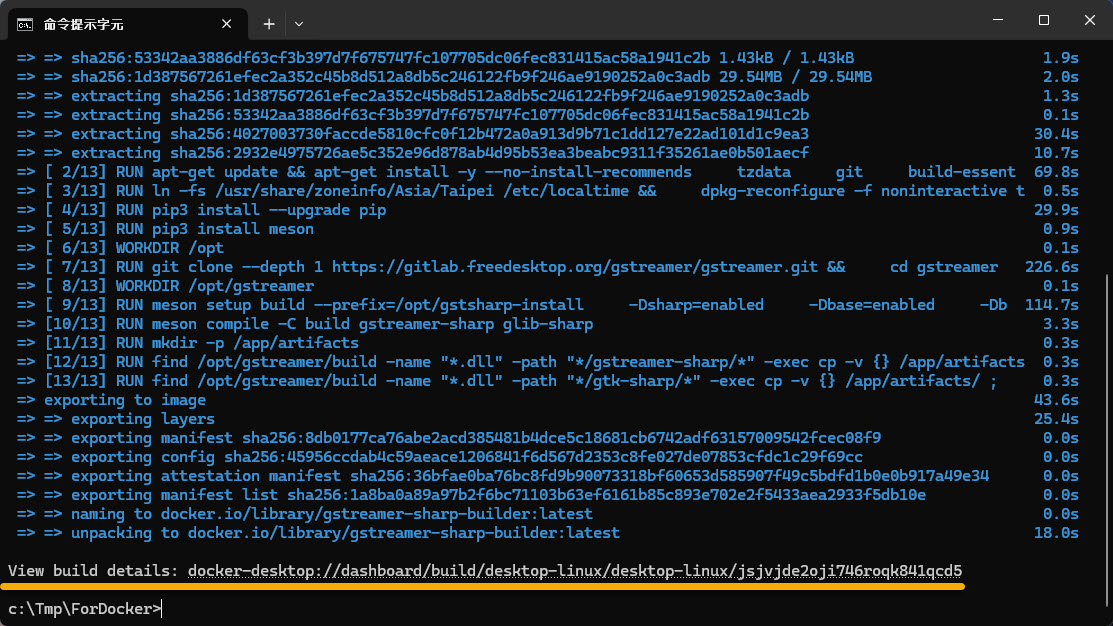The image size is (1113, 626).
Task: Click the 226.6s timing value
Action: [x=1059, y=267]
